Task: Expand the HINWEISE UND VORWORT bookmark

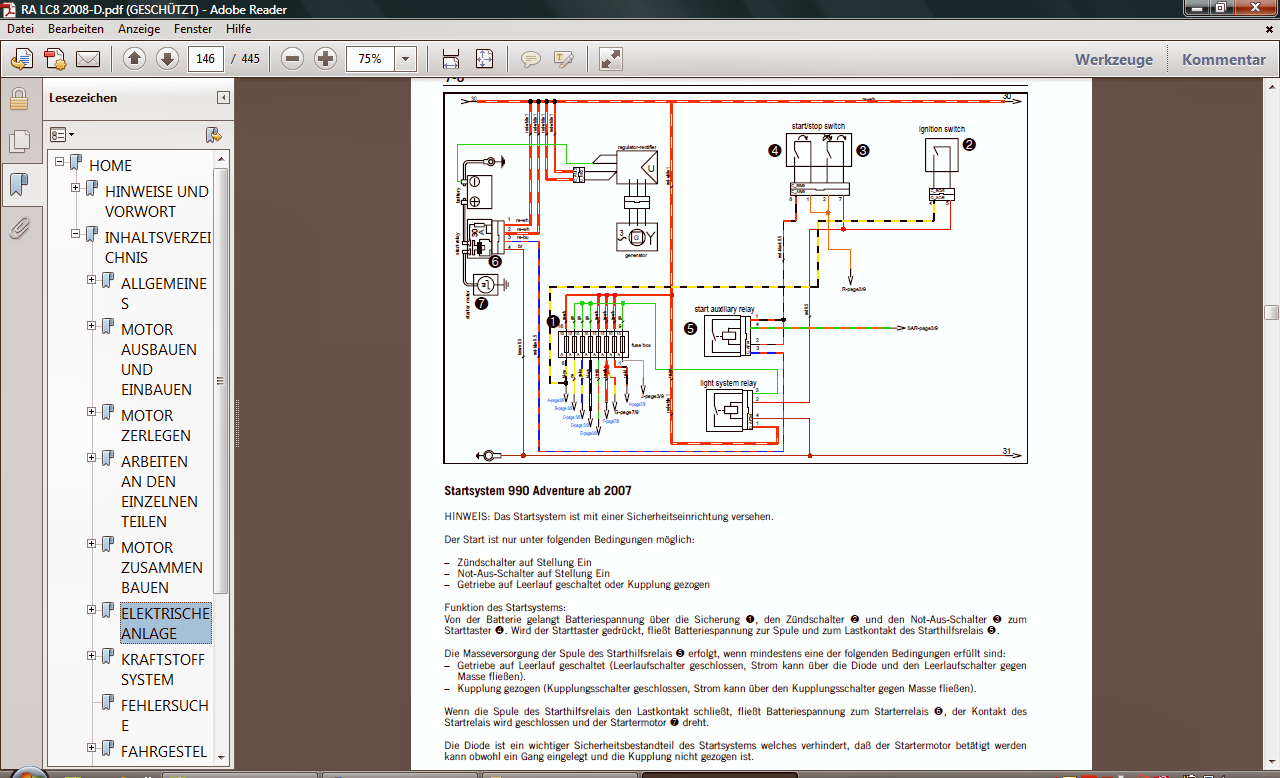Action: pos(76,188)
